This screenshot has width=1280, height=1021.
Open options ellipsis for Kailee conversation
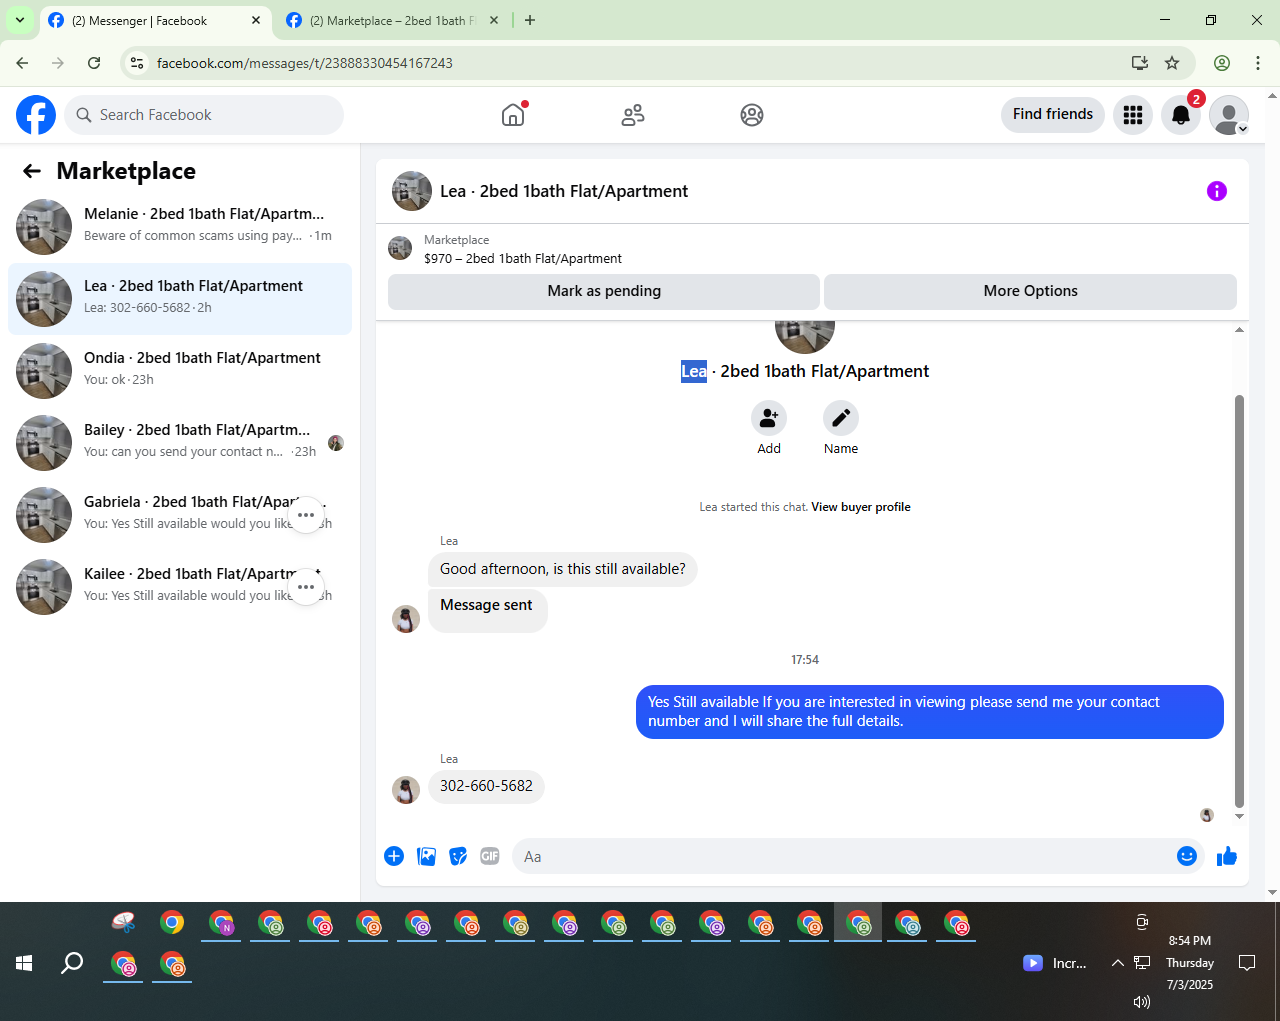tap(306, 587)
